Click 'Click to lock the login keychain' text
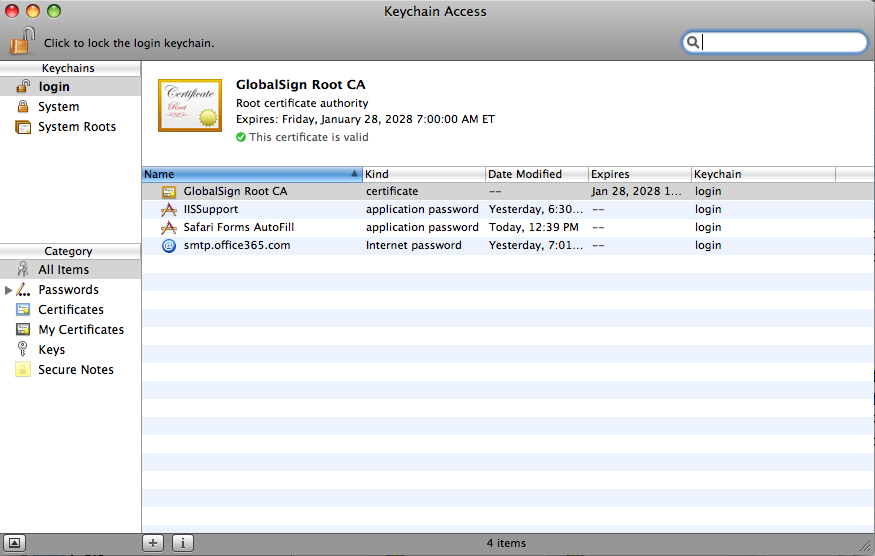 (129, 43)
